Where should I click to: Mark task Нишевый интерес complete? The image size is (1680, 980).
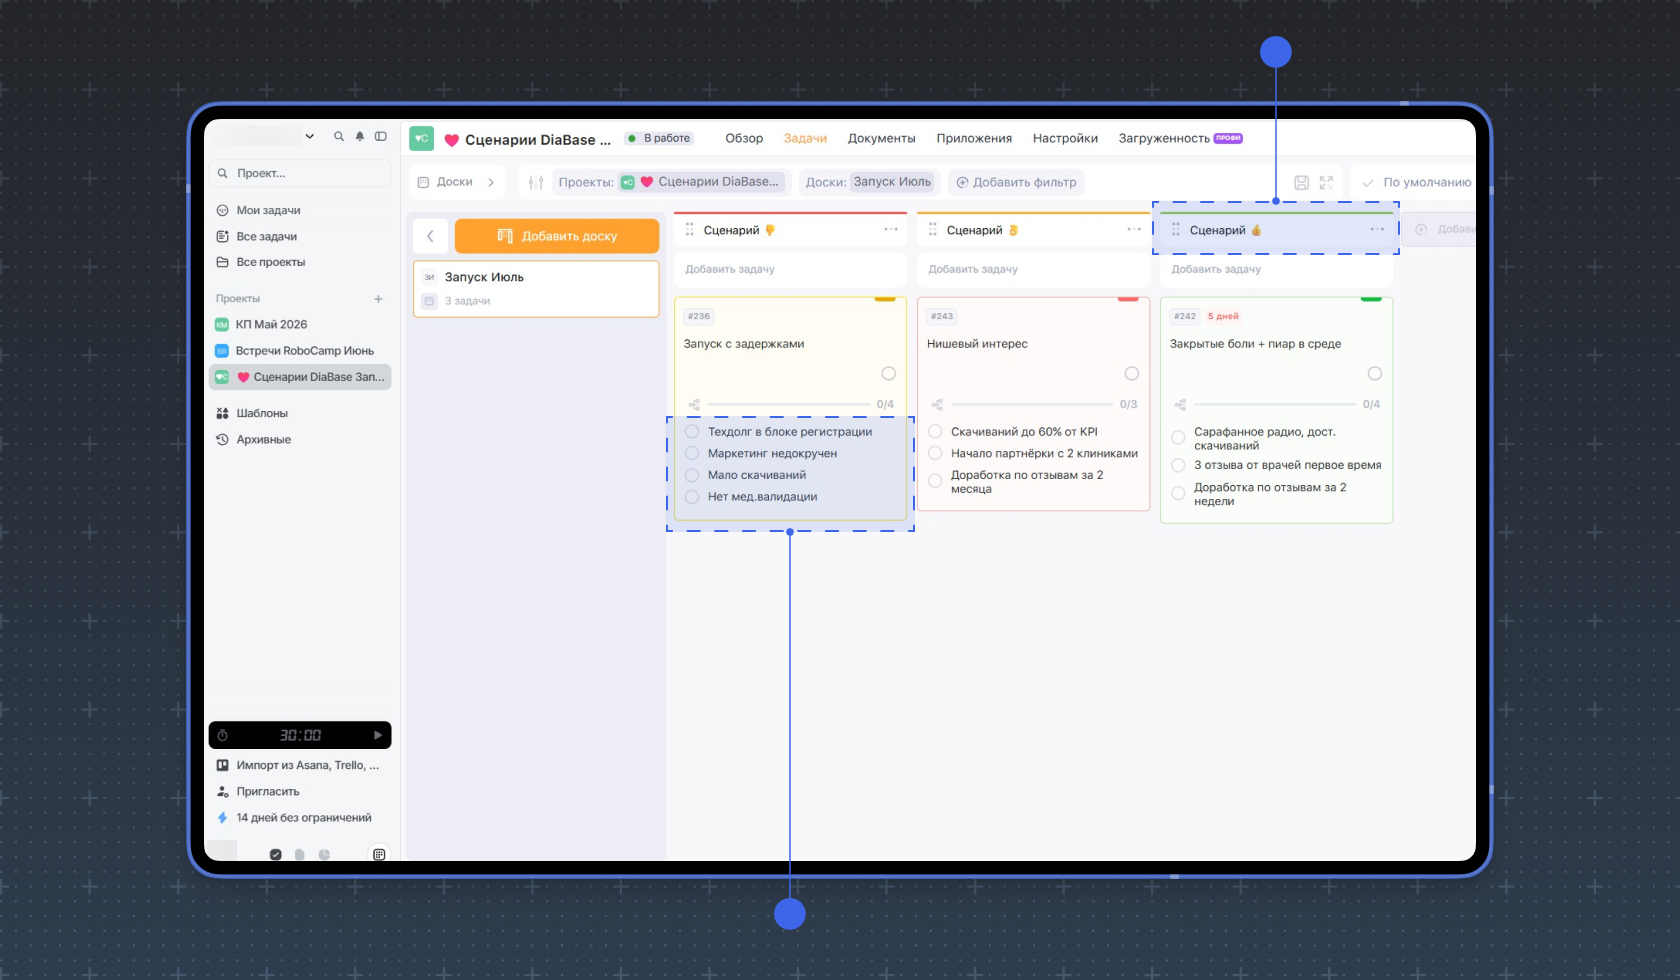1131,374
